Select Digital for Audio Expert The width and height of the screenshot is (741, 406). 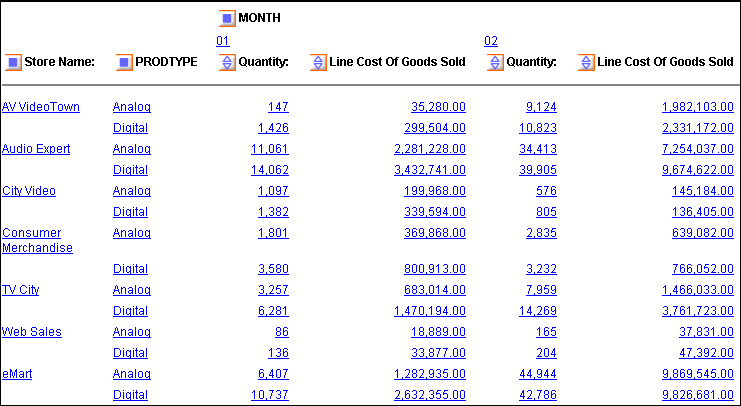click(130, 170)
